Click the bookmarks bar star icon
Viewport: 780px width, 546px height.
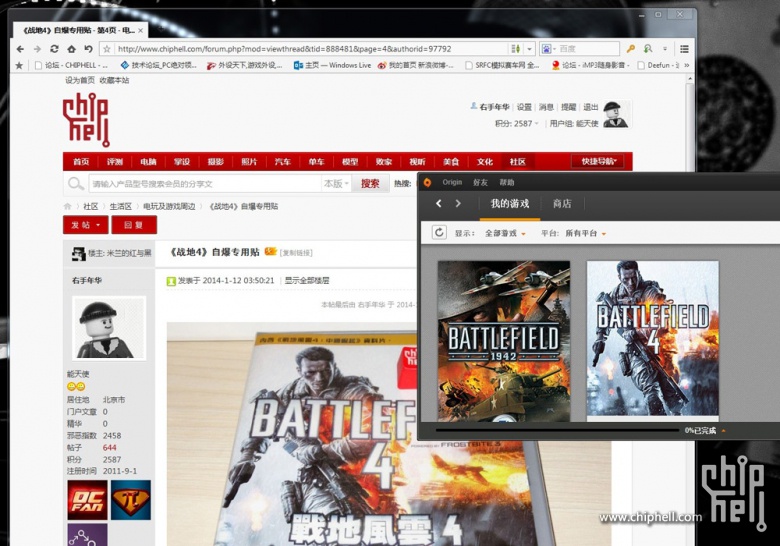click(19, 65)
